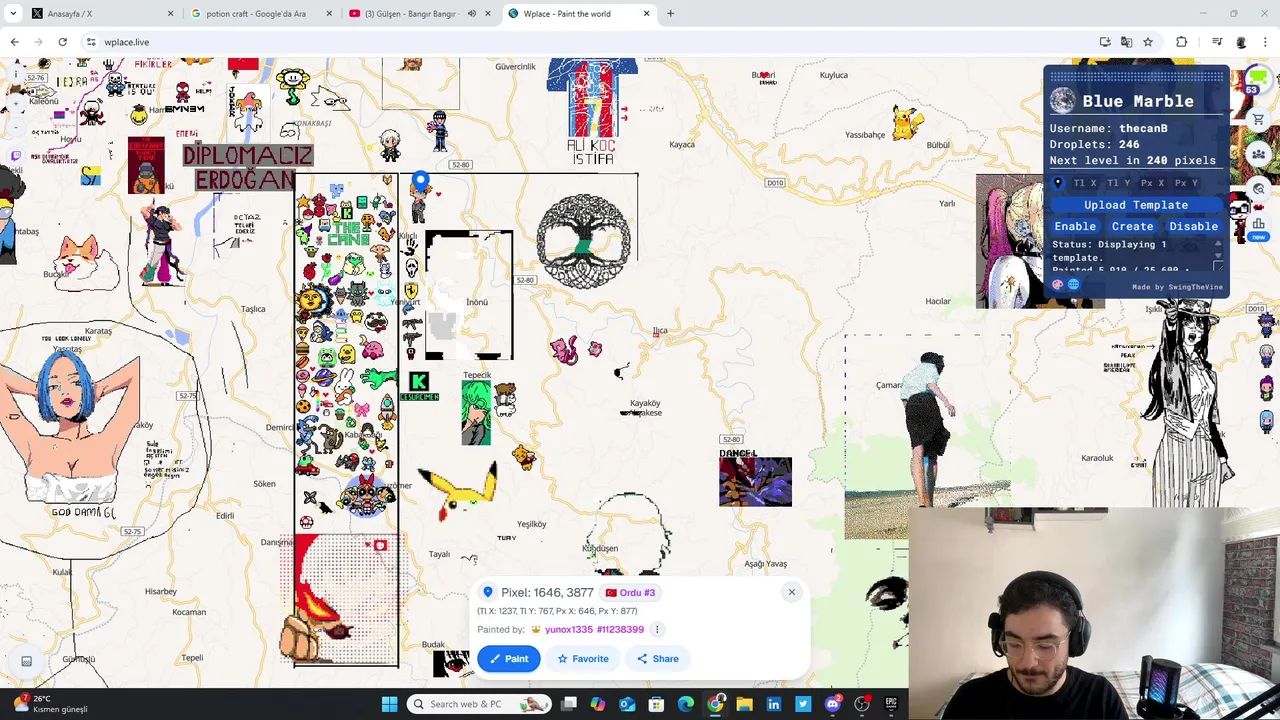The height and width of the screenshot is (720, 1280).
Task: Click the X tab close button
Action: click(x=170, y=14)
